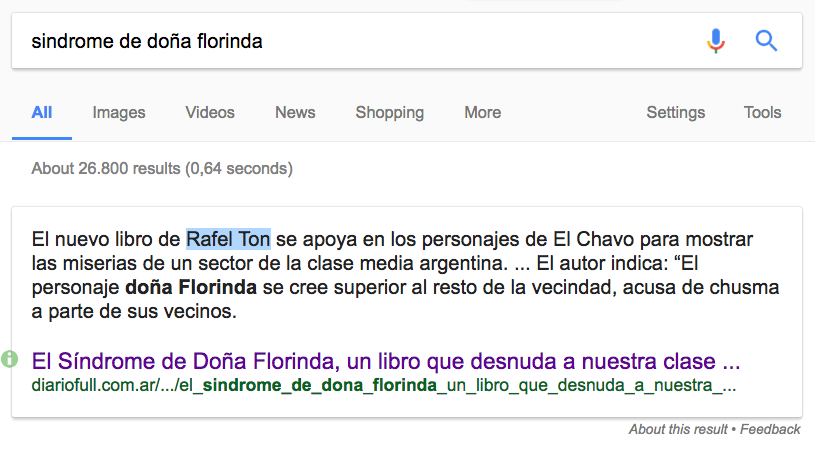Open the Videos tab
The height and width of the screenshot is (462, 815).
coord(210,112)
